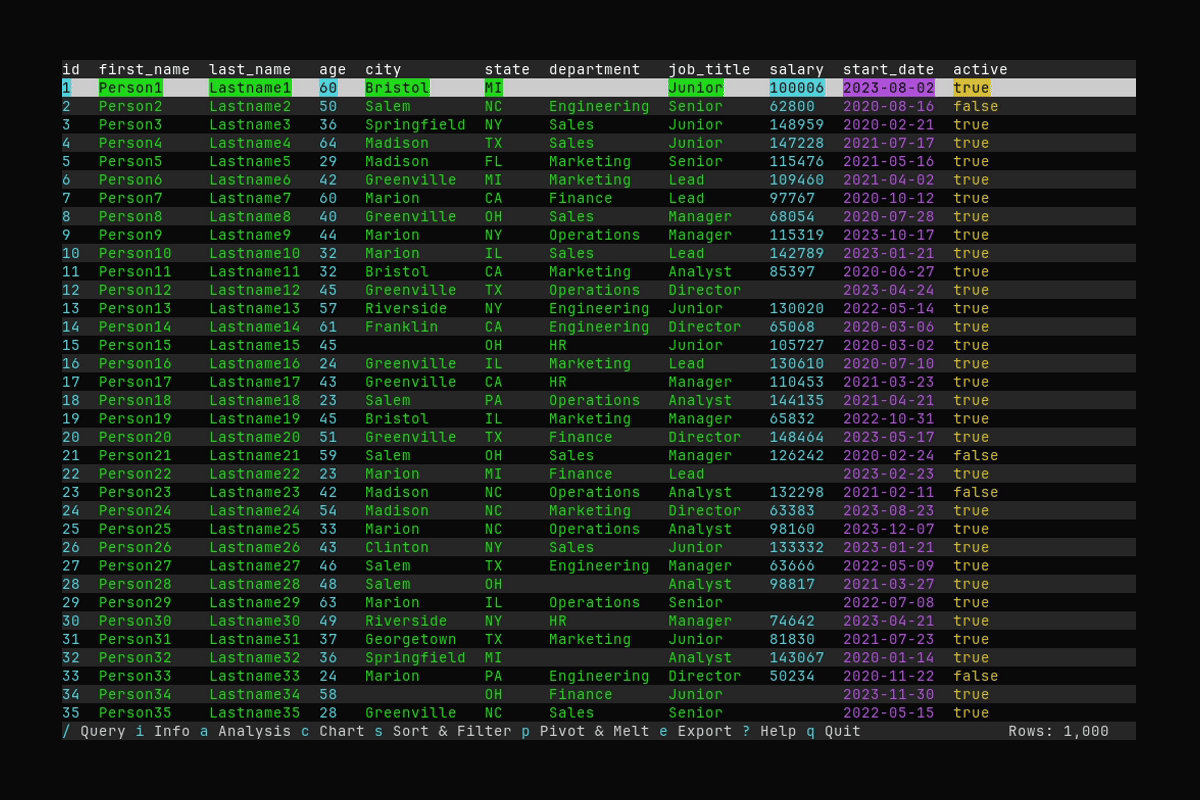Toggle Person2's false active value

[978, 106]
